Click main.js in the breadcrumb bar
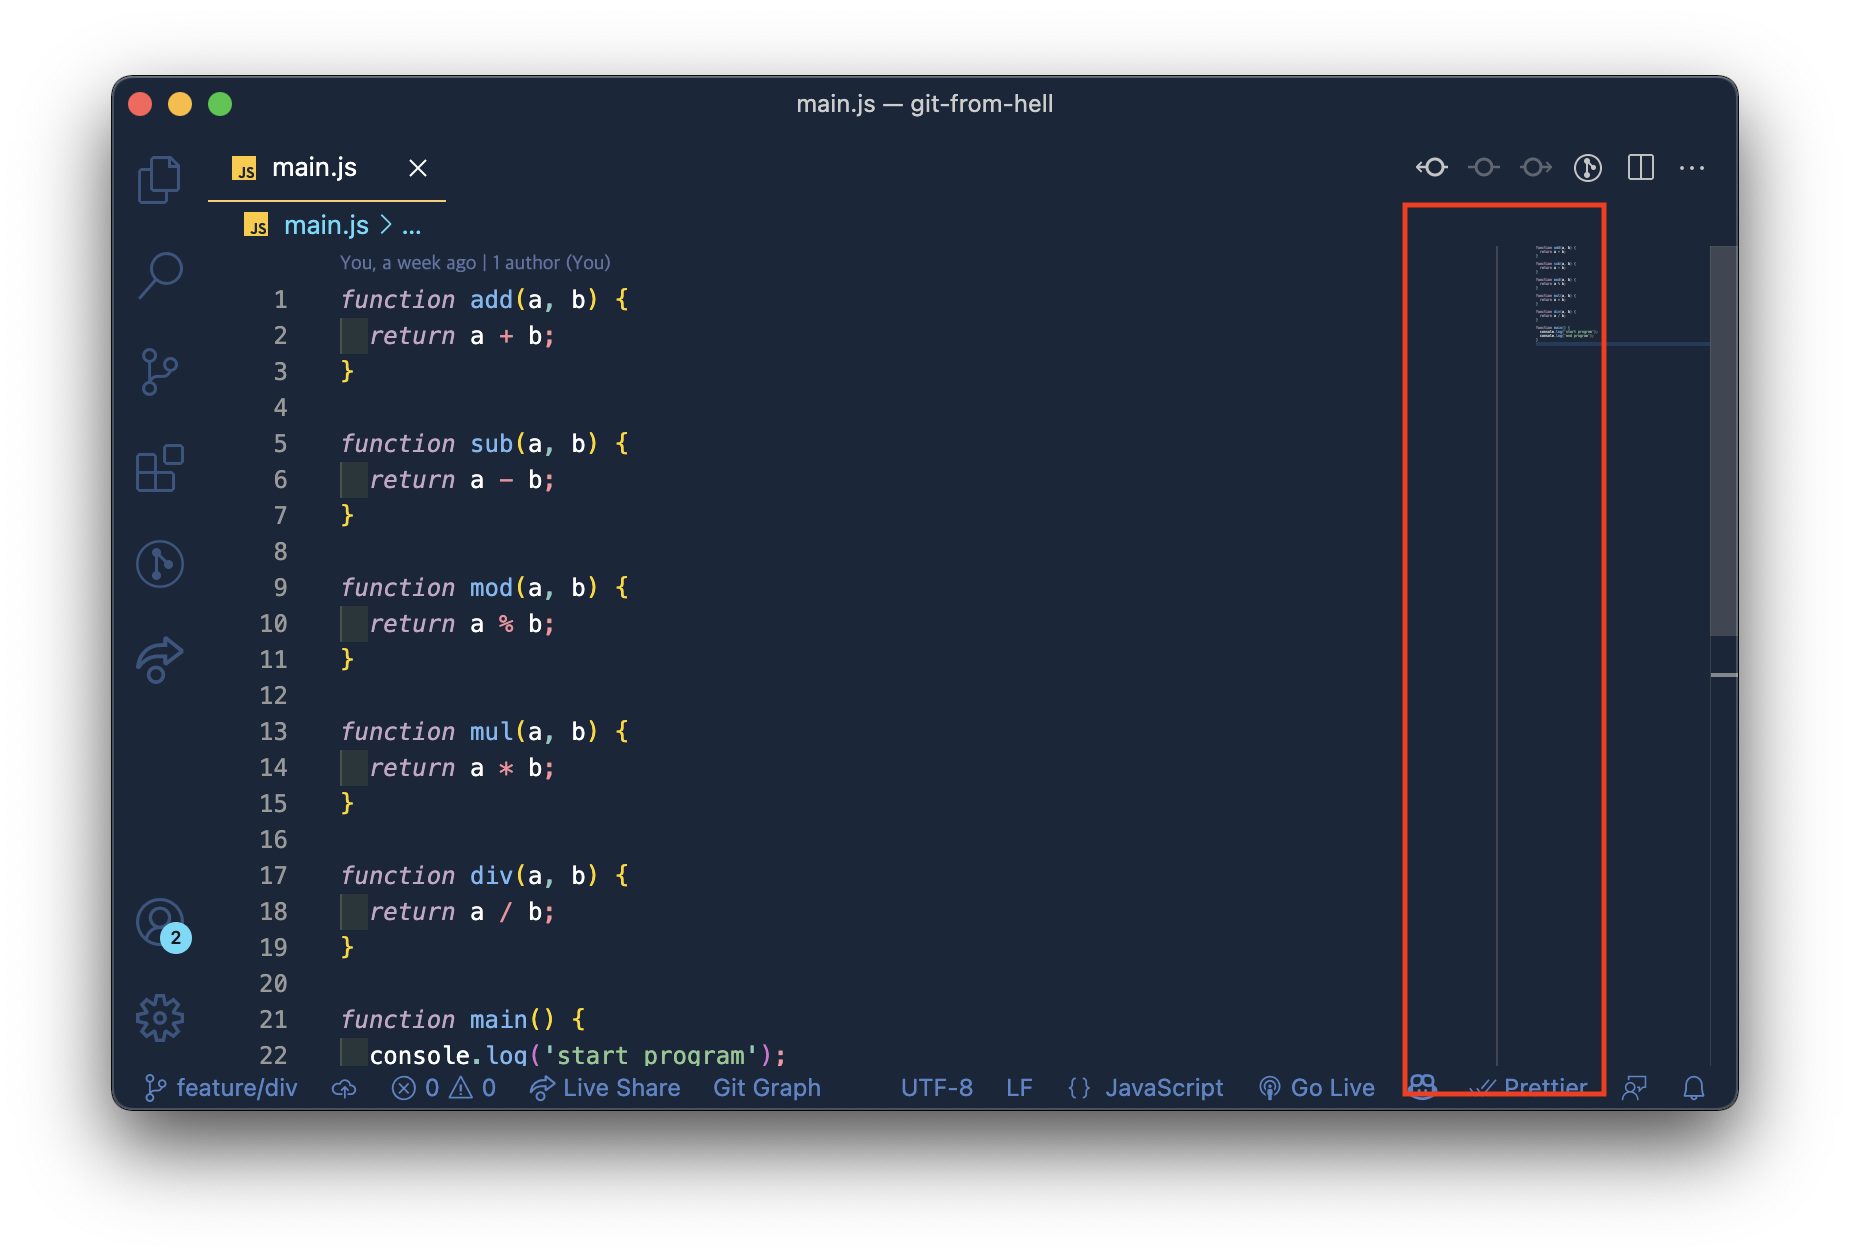The image size is (1850, 1258). 326,225
